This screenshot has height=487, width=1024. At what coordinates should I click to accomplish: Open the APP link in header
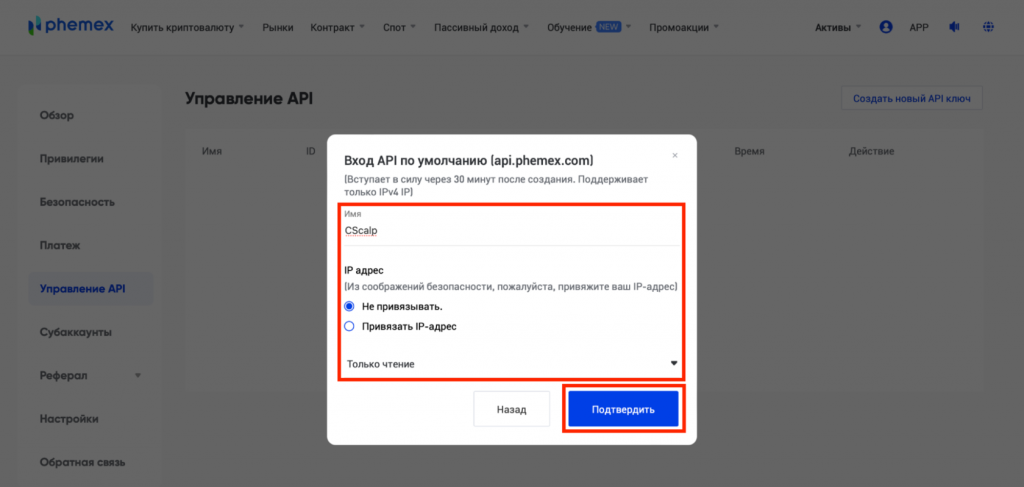tap(919, 27)
